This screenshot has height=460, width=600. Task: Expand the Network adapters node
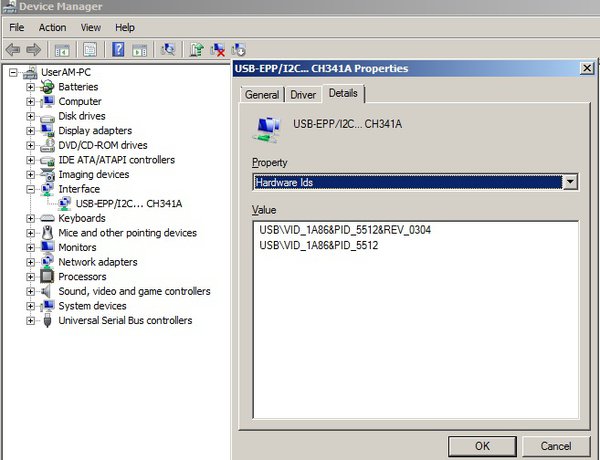pyautogui.click(x=30, y=262)
